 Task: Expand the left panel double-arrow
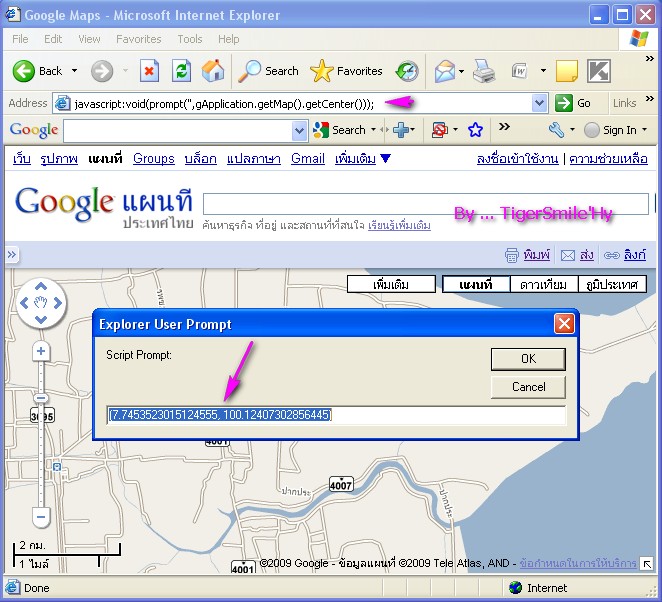(12, 255)
